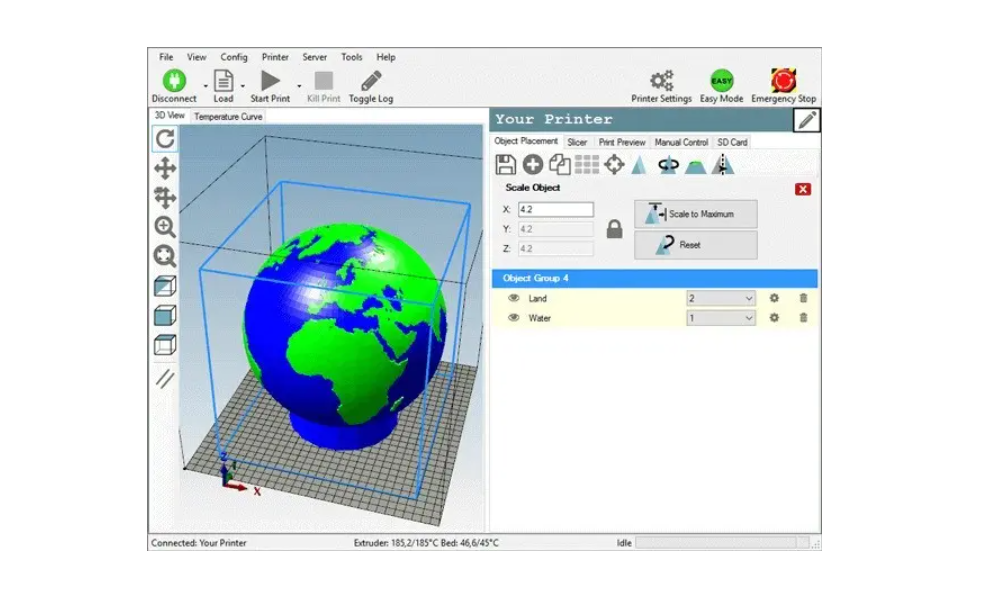1004x610 pixels.
Task: Open the Printer menu
Action: point(275,57)
